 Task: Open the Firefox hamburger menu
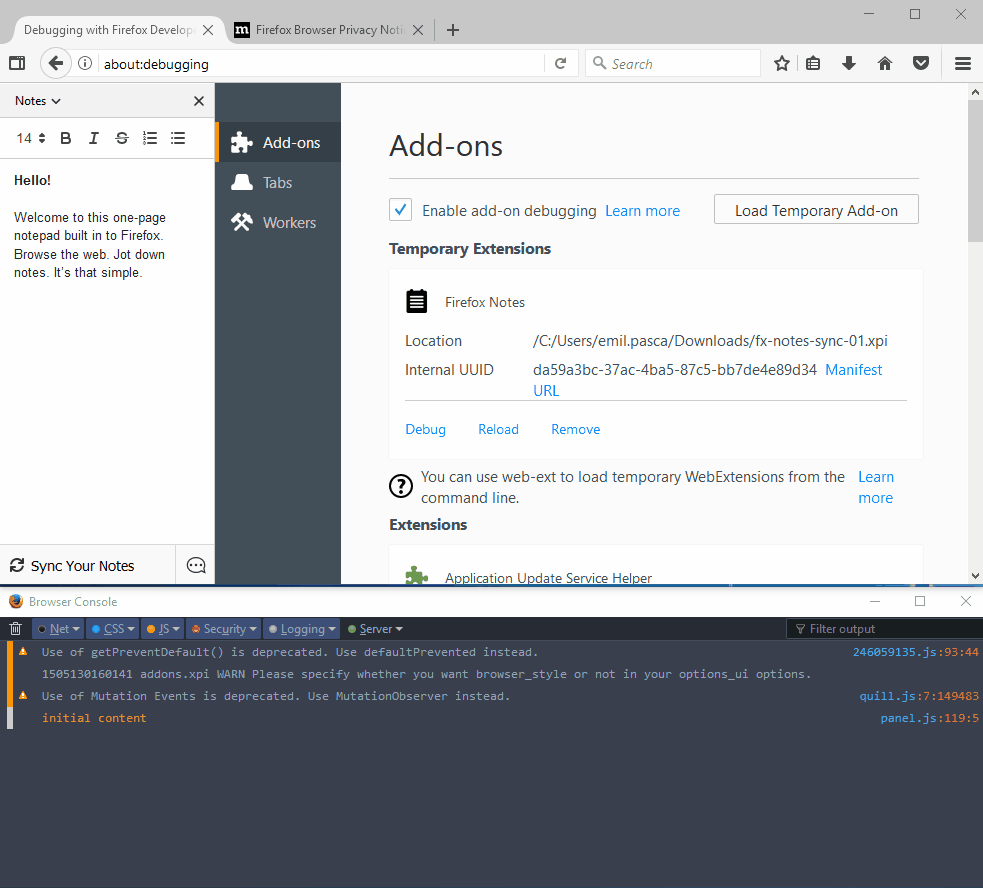coord(962,63)
